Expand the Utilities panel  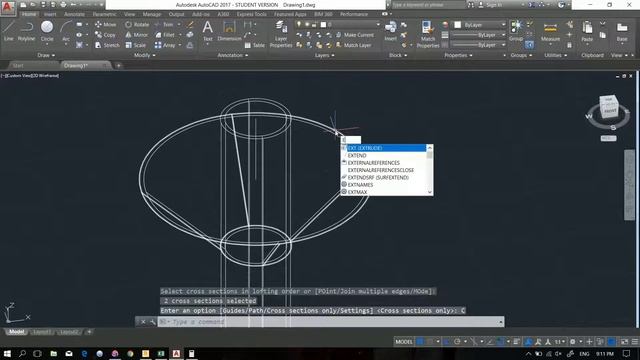click(556, 55)
